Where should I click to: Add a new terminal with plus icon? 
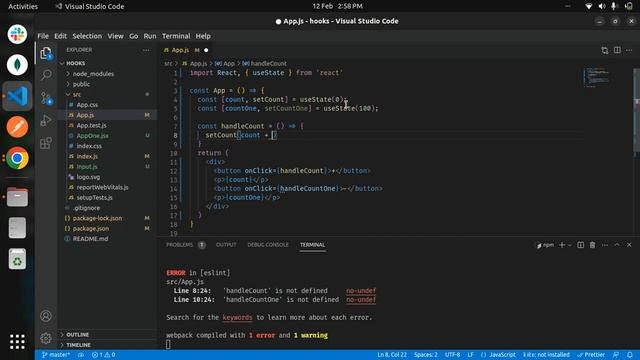[x=562, y=245]
